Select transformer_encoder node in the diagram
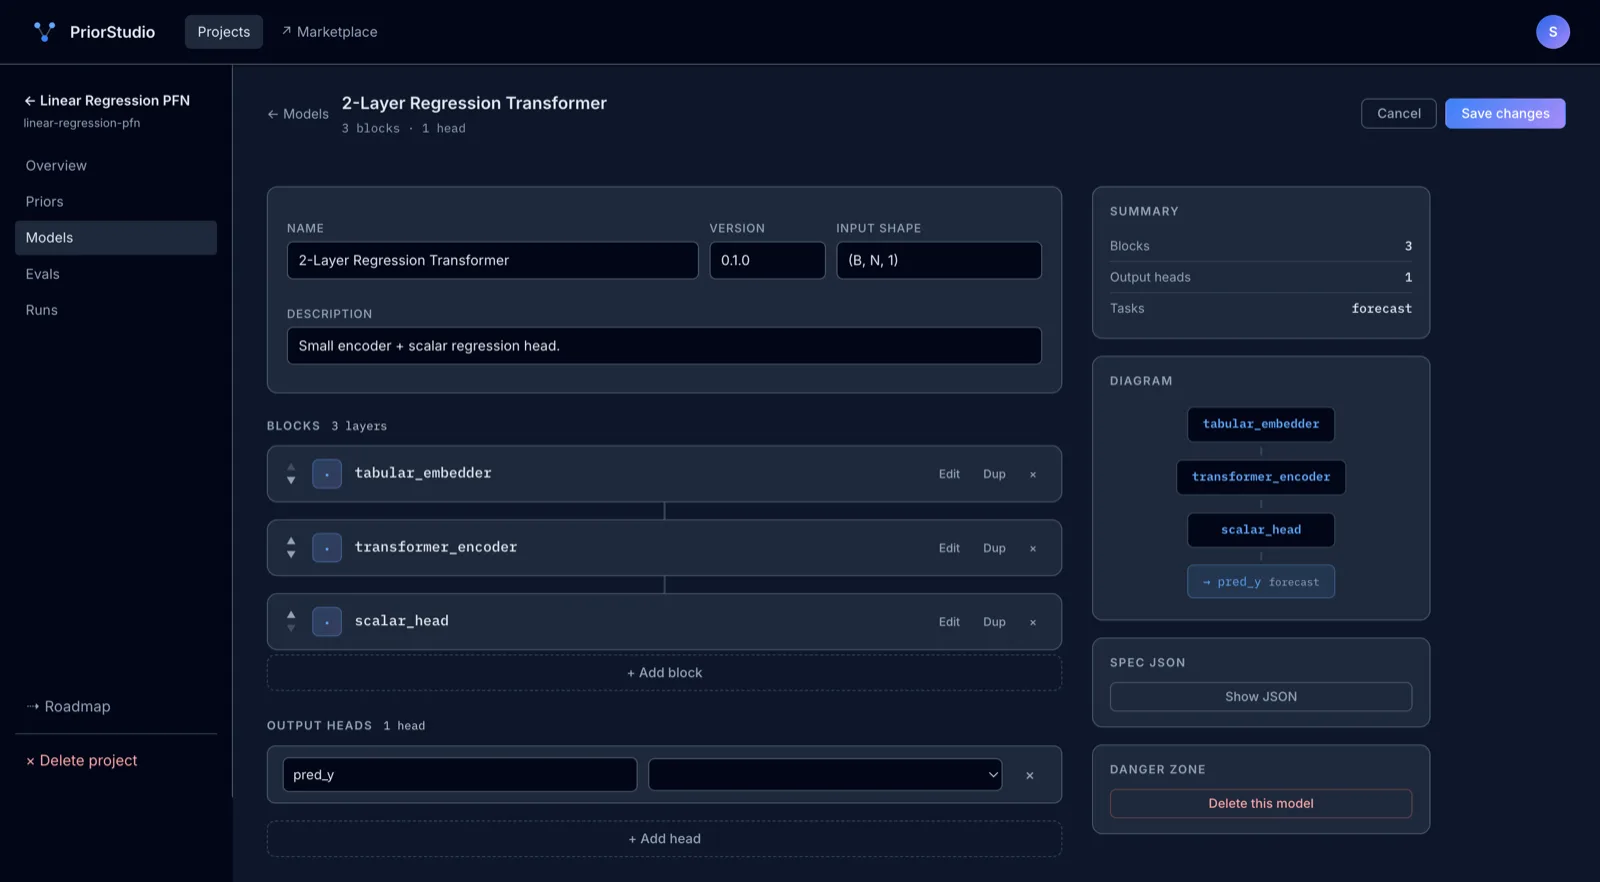 click(1261, 477)
